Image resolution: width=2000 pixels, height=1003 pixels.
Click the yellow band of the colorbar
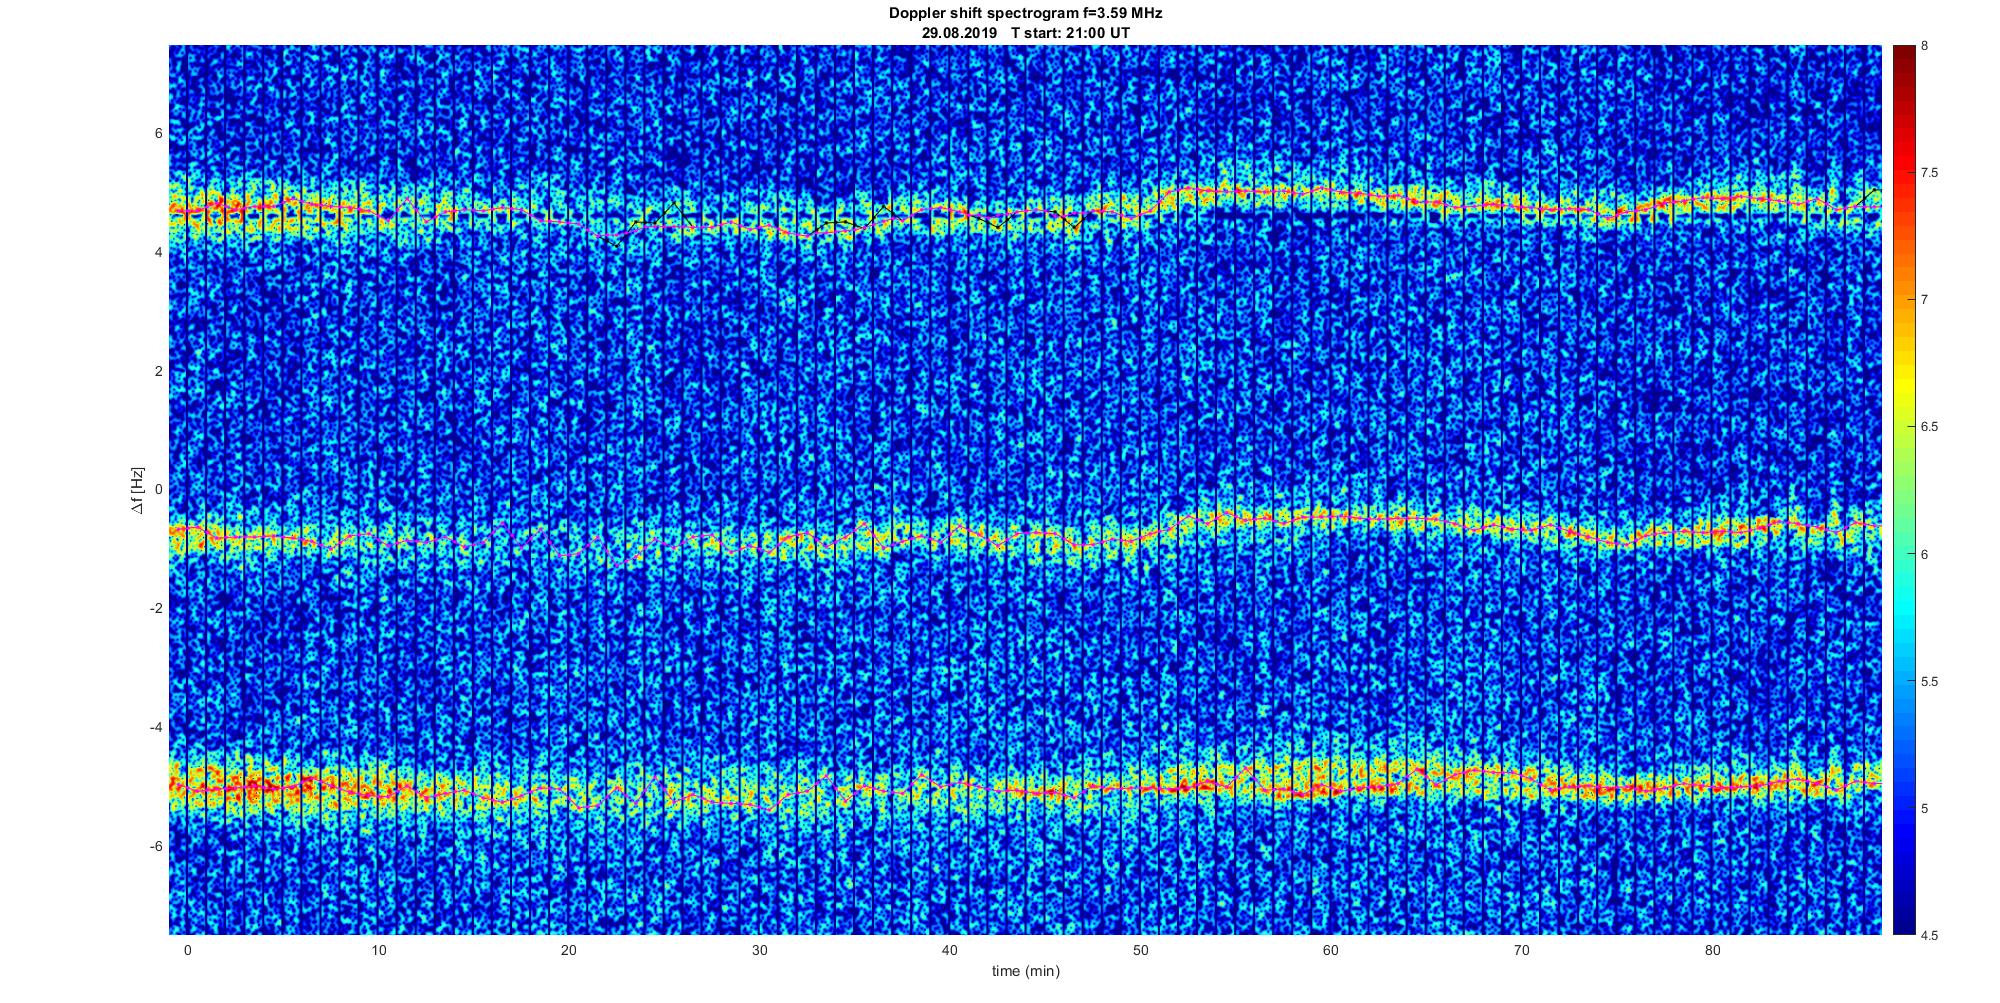tap(1904, 385)
